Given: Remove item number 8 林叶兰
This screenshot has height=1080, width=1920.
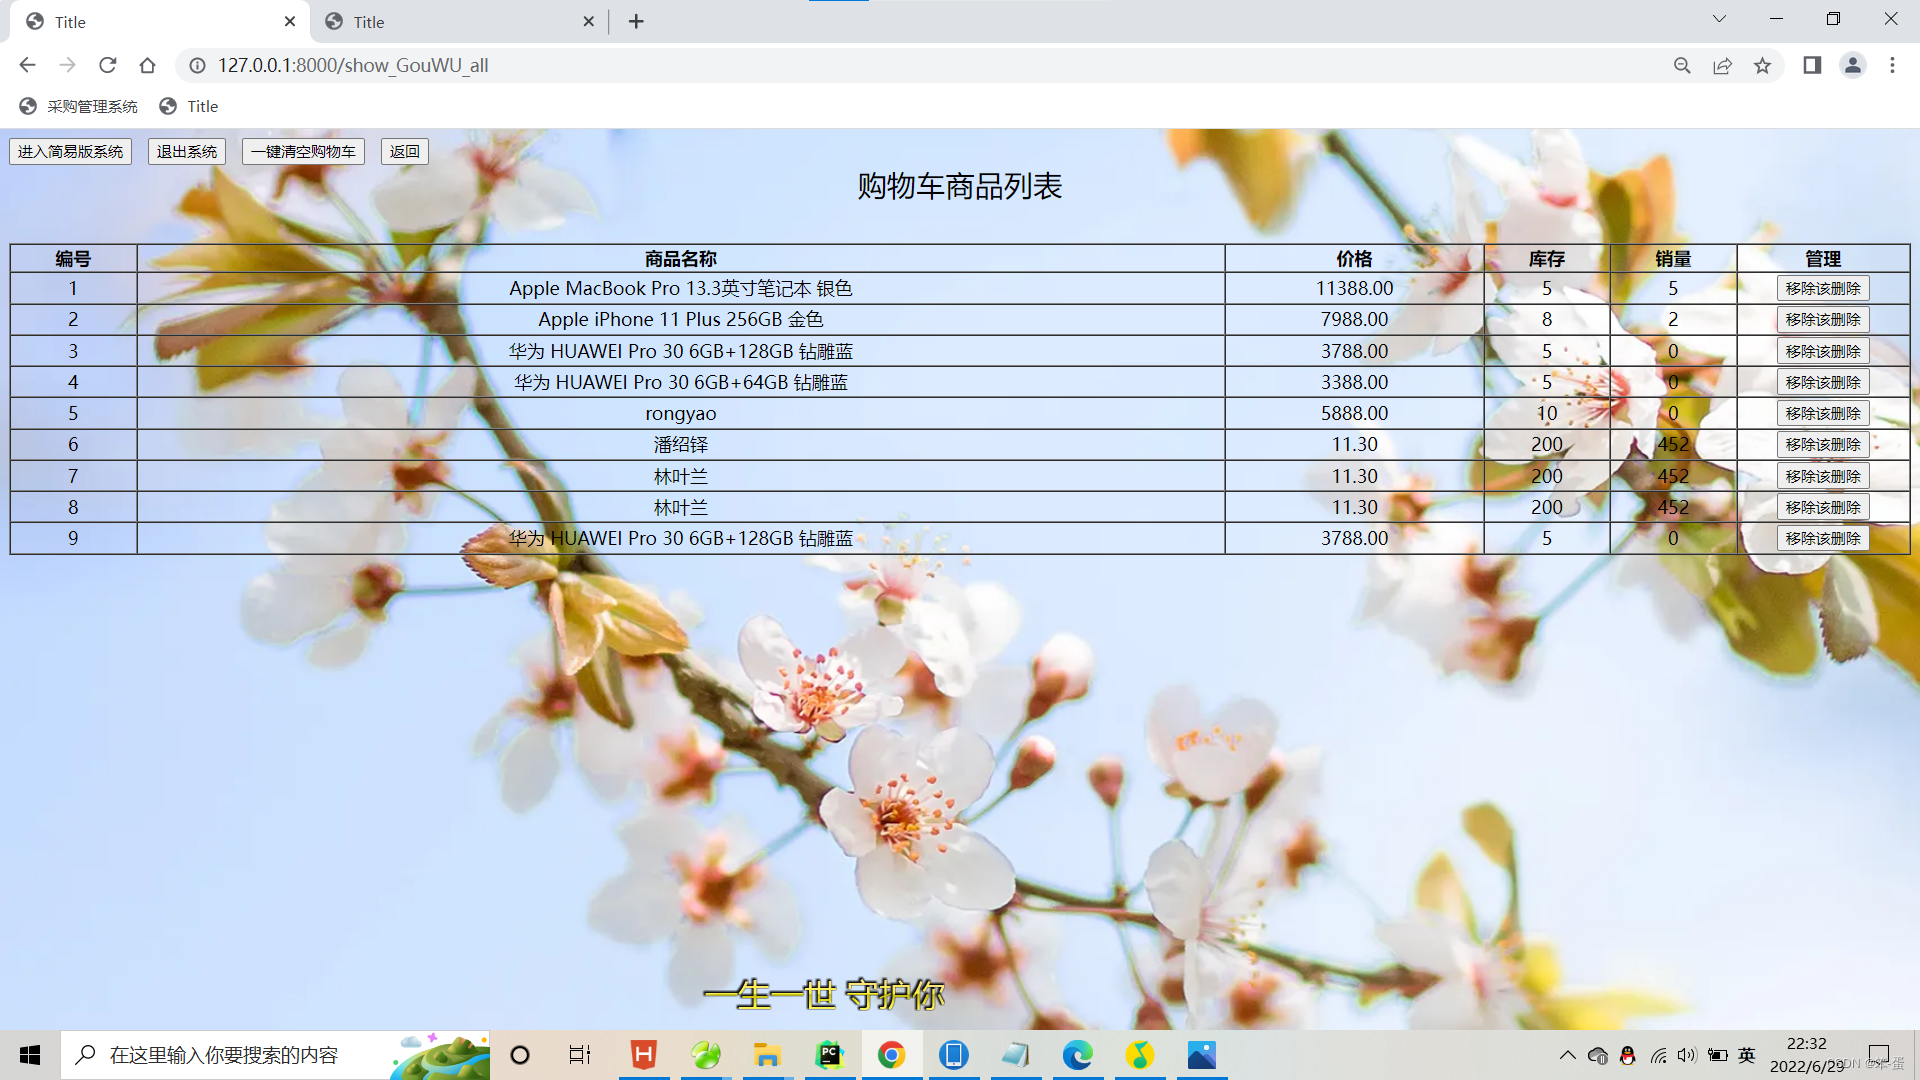Looking at the screenshot, I should [1823, 507].
